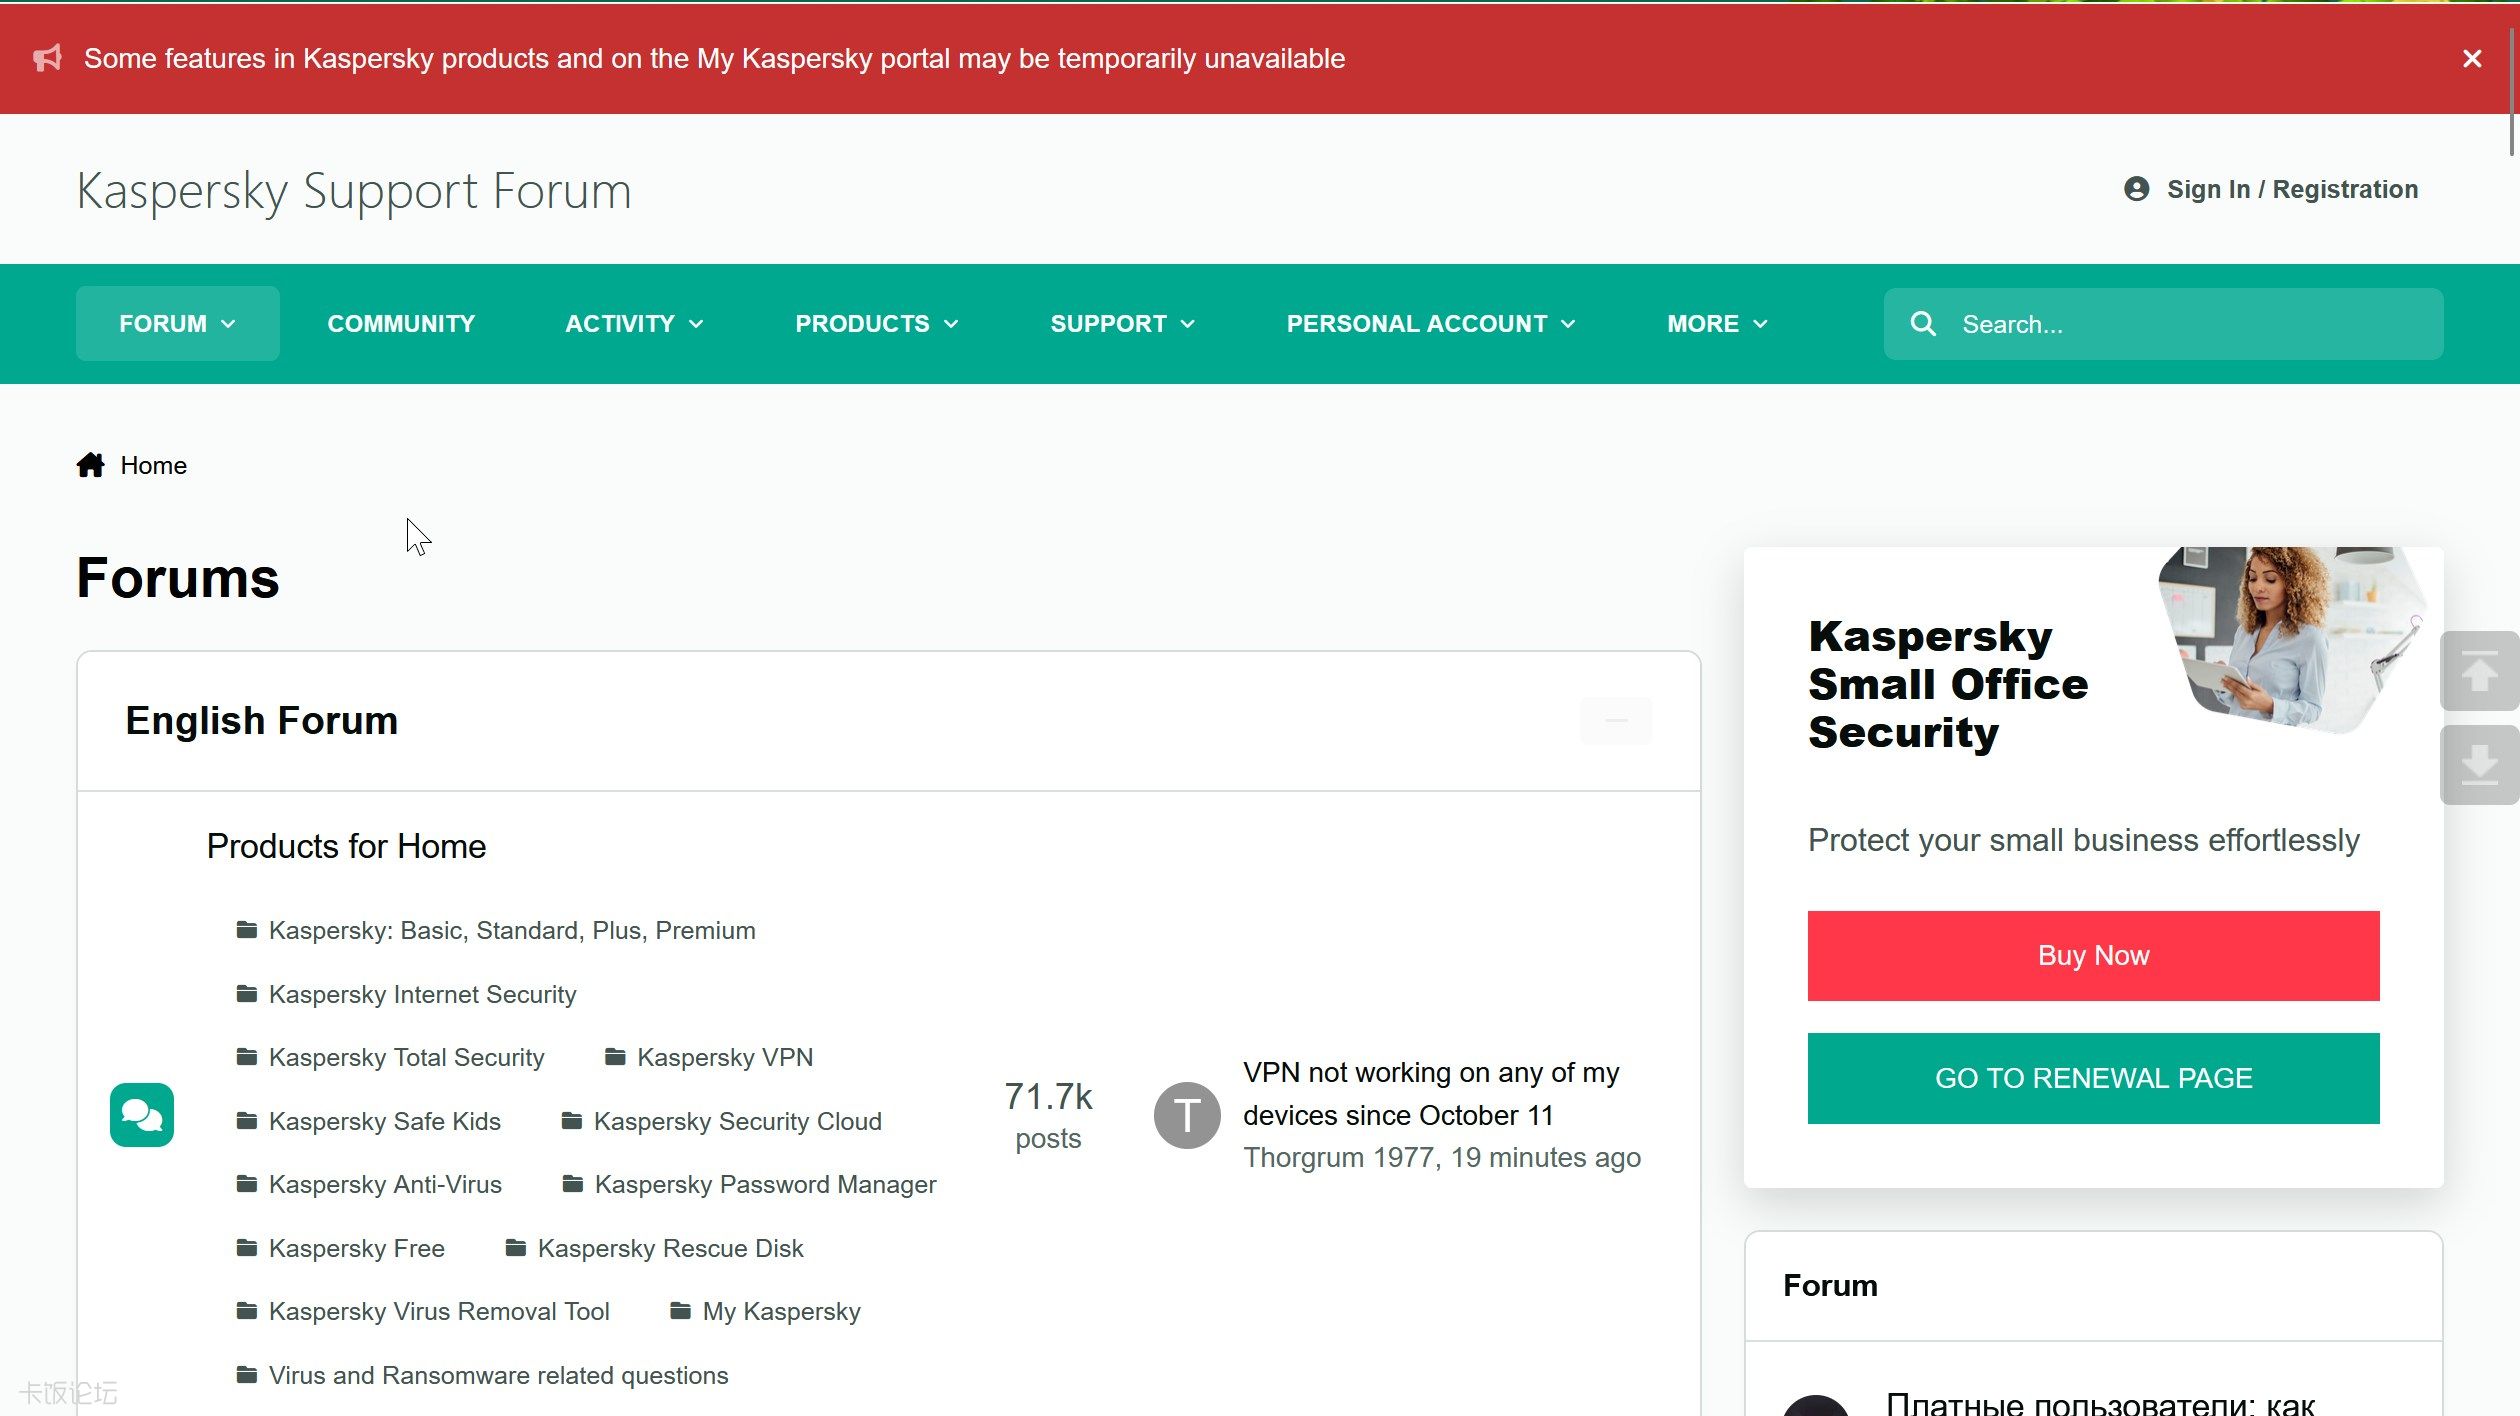Viewport: 2520px width, 1416px height.
Task: Expand the PERSONAL ACCOUNT dropdown menu
Action: [1431, 323]
